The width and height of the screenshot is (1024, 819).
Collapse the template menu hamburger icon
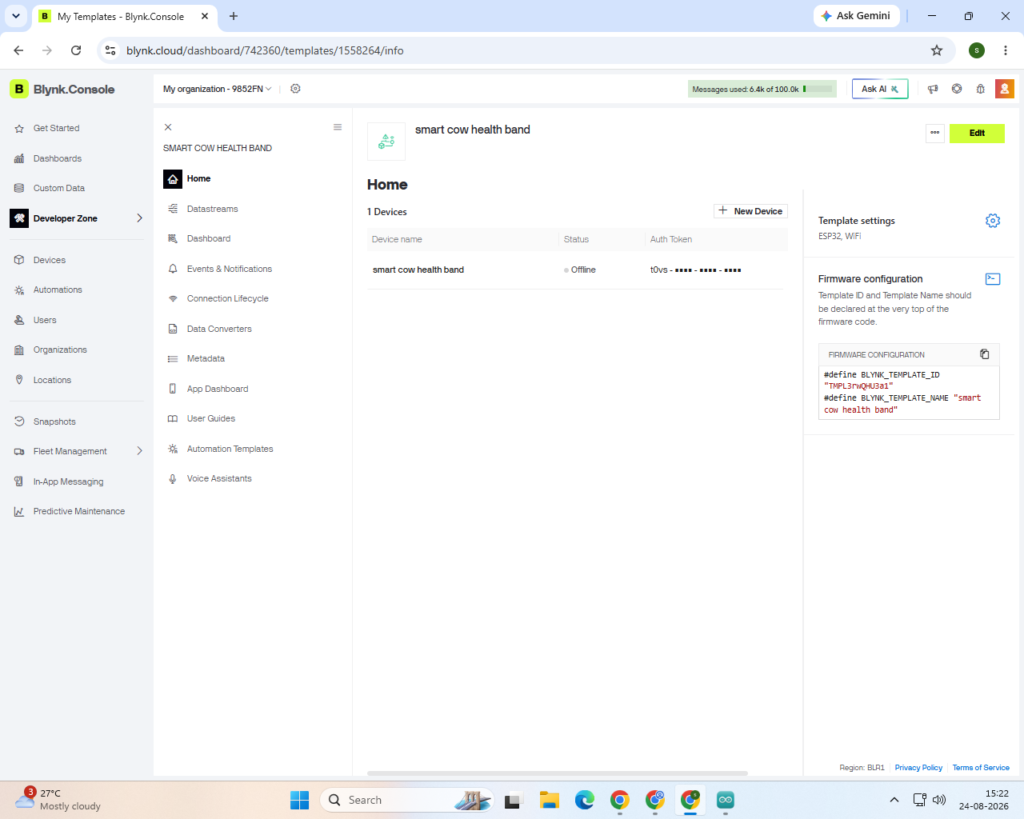[338, 127]
